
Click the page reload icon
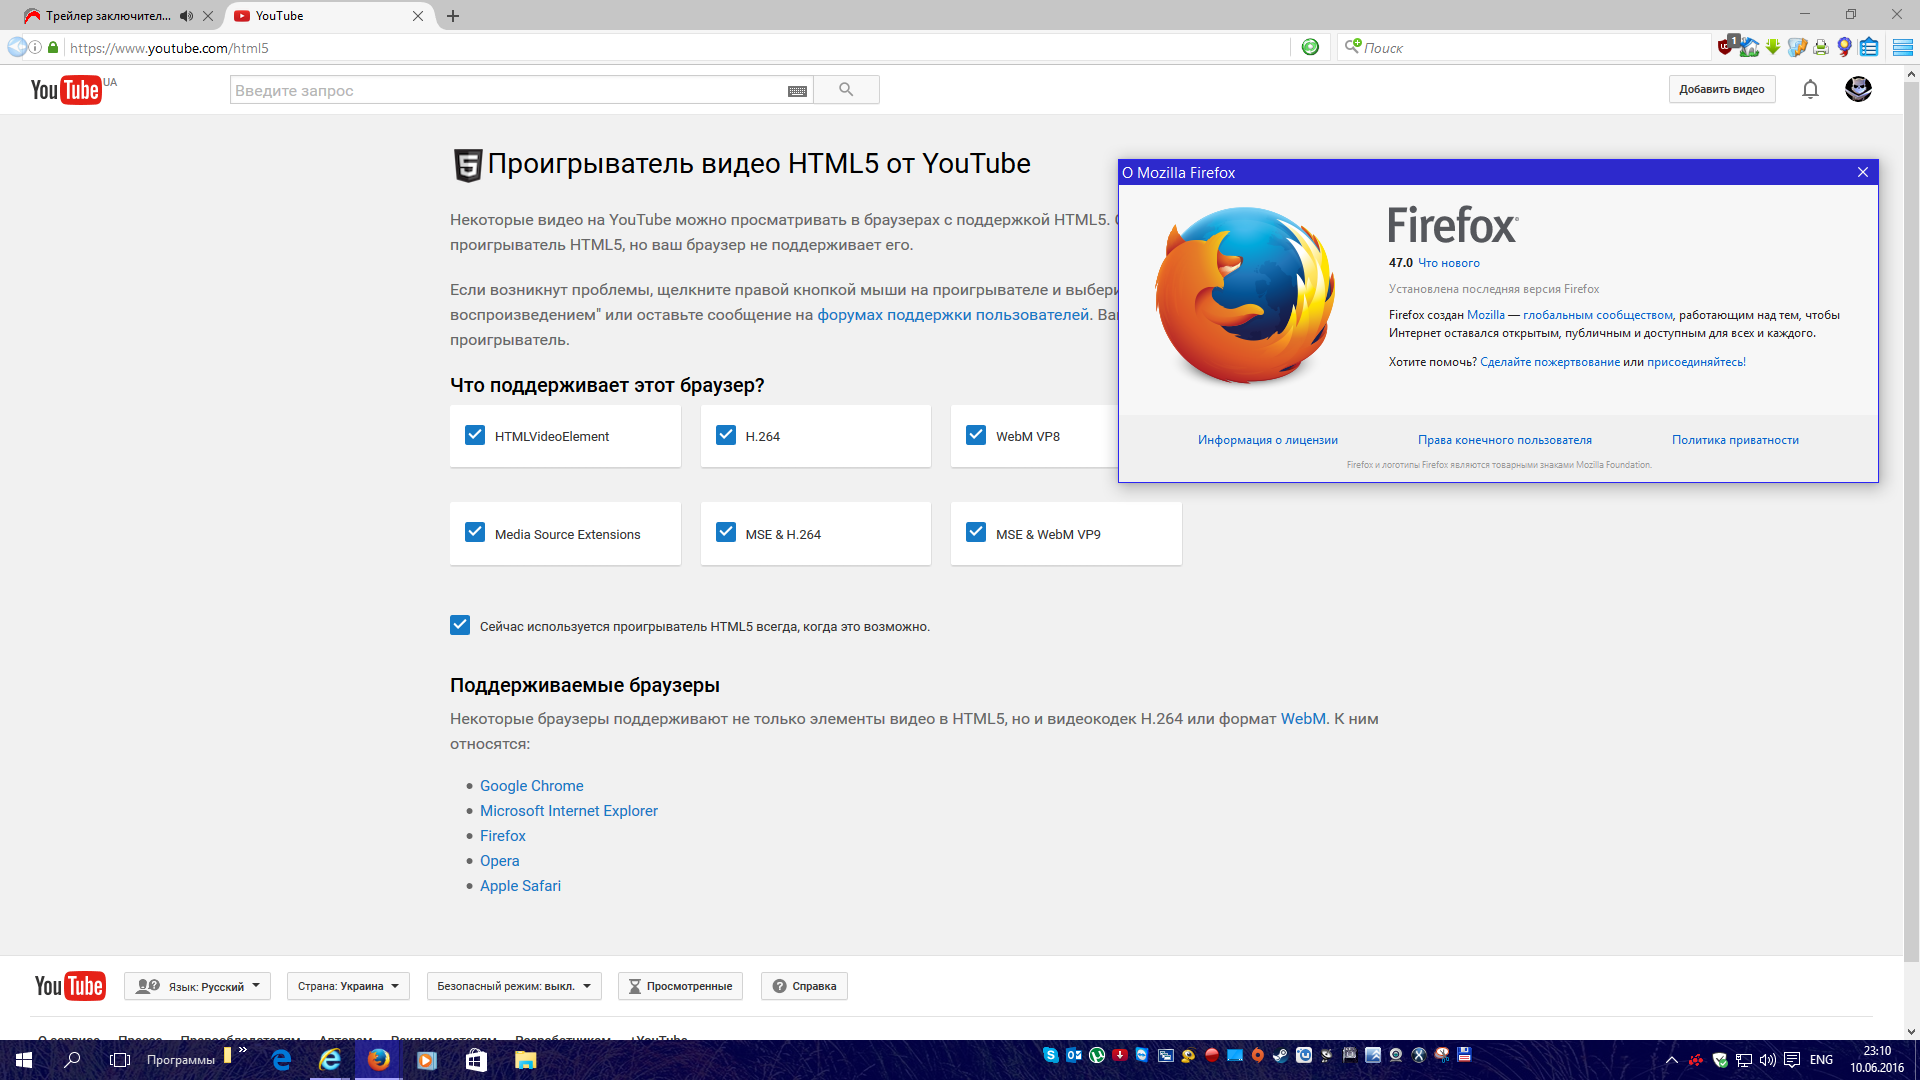(x=1310, y=47)
